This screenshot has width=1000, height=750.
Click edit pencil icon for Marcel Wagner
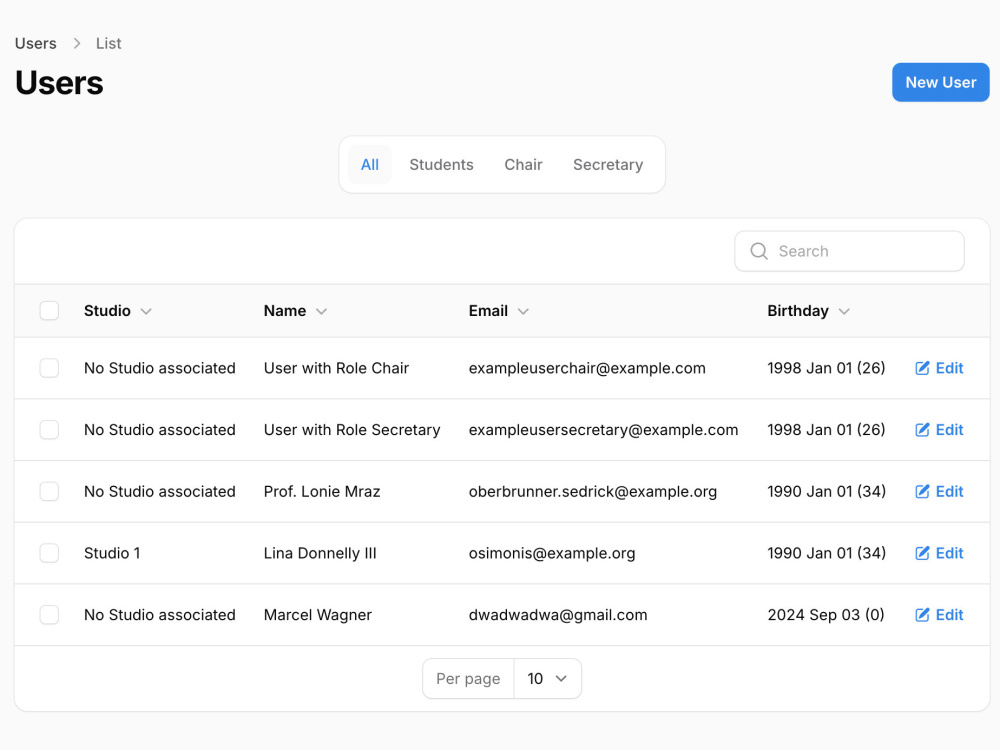click(922, 615)
